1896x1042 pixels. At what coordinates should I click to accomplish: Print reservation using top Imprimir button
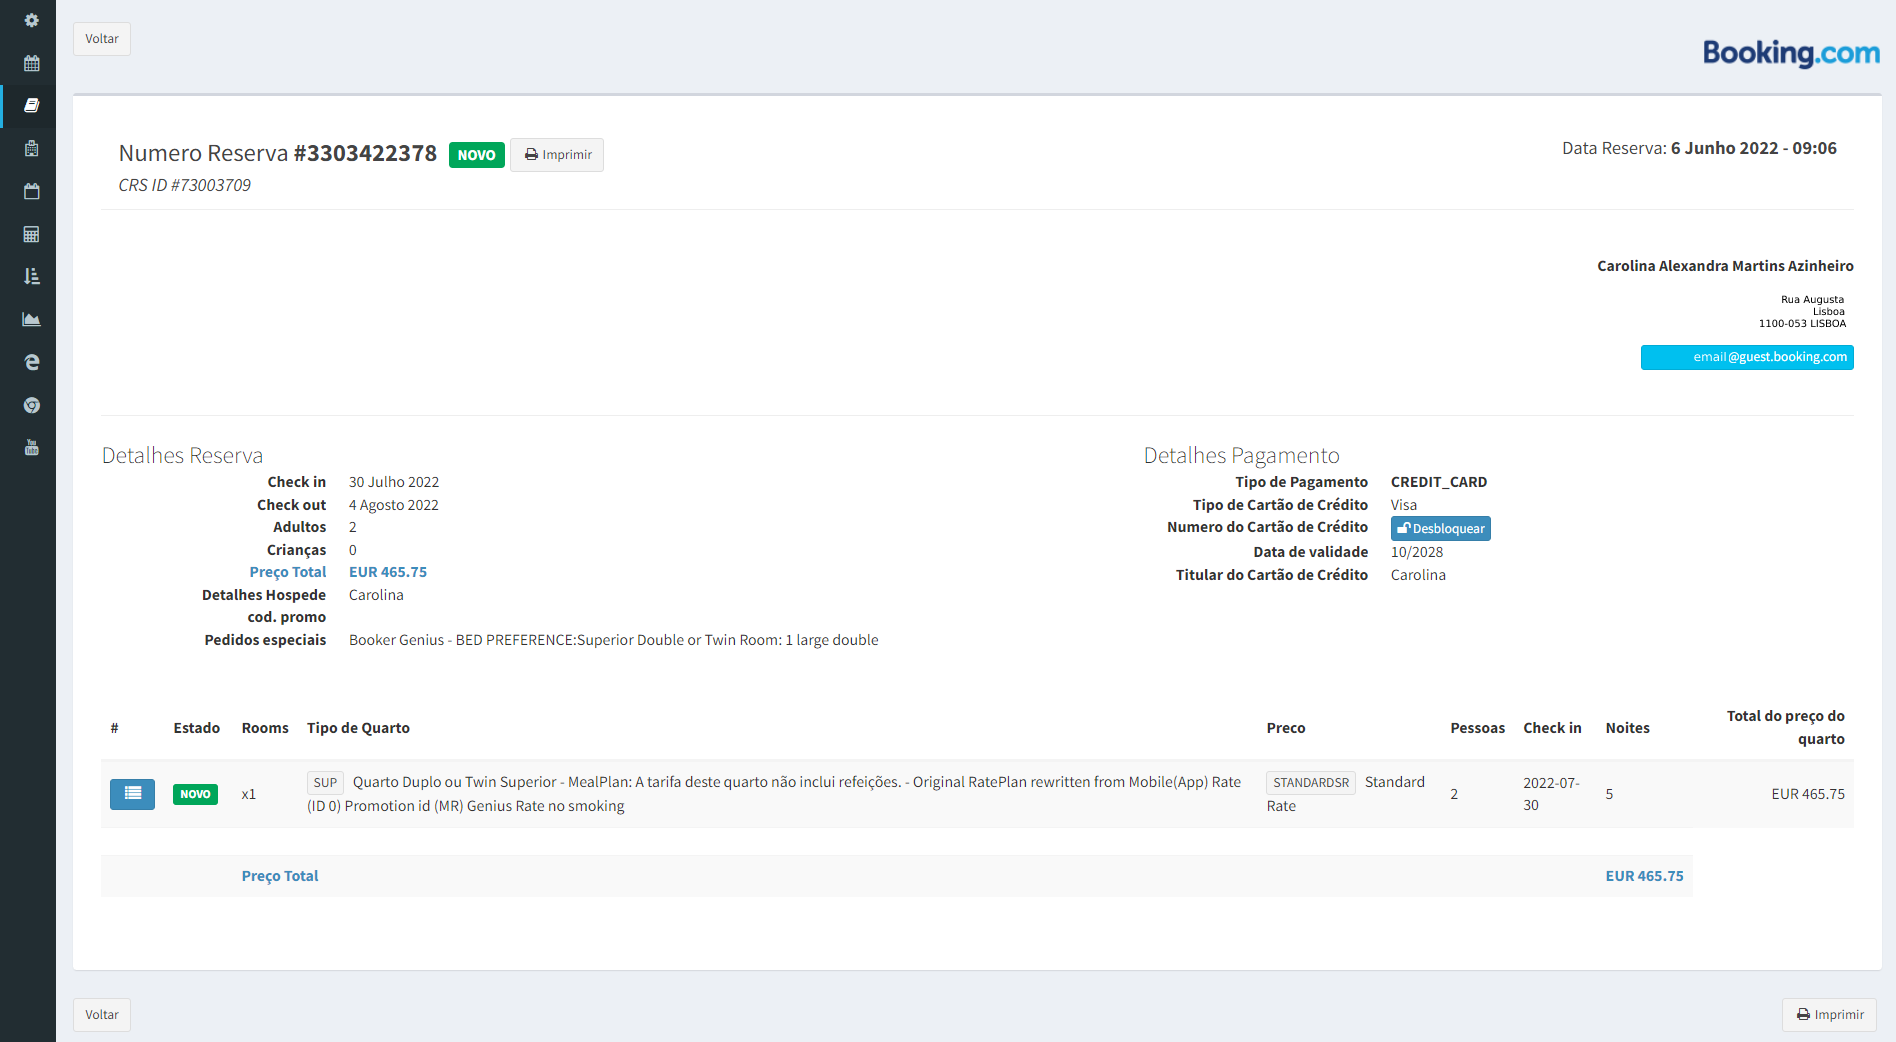coord(557,155)
